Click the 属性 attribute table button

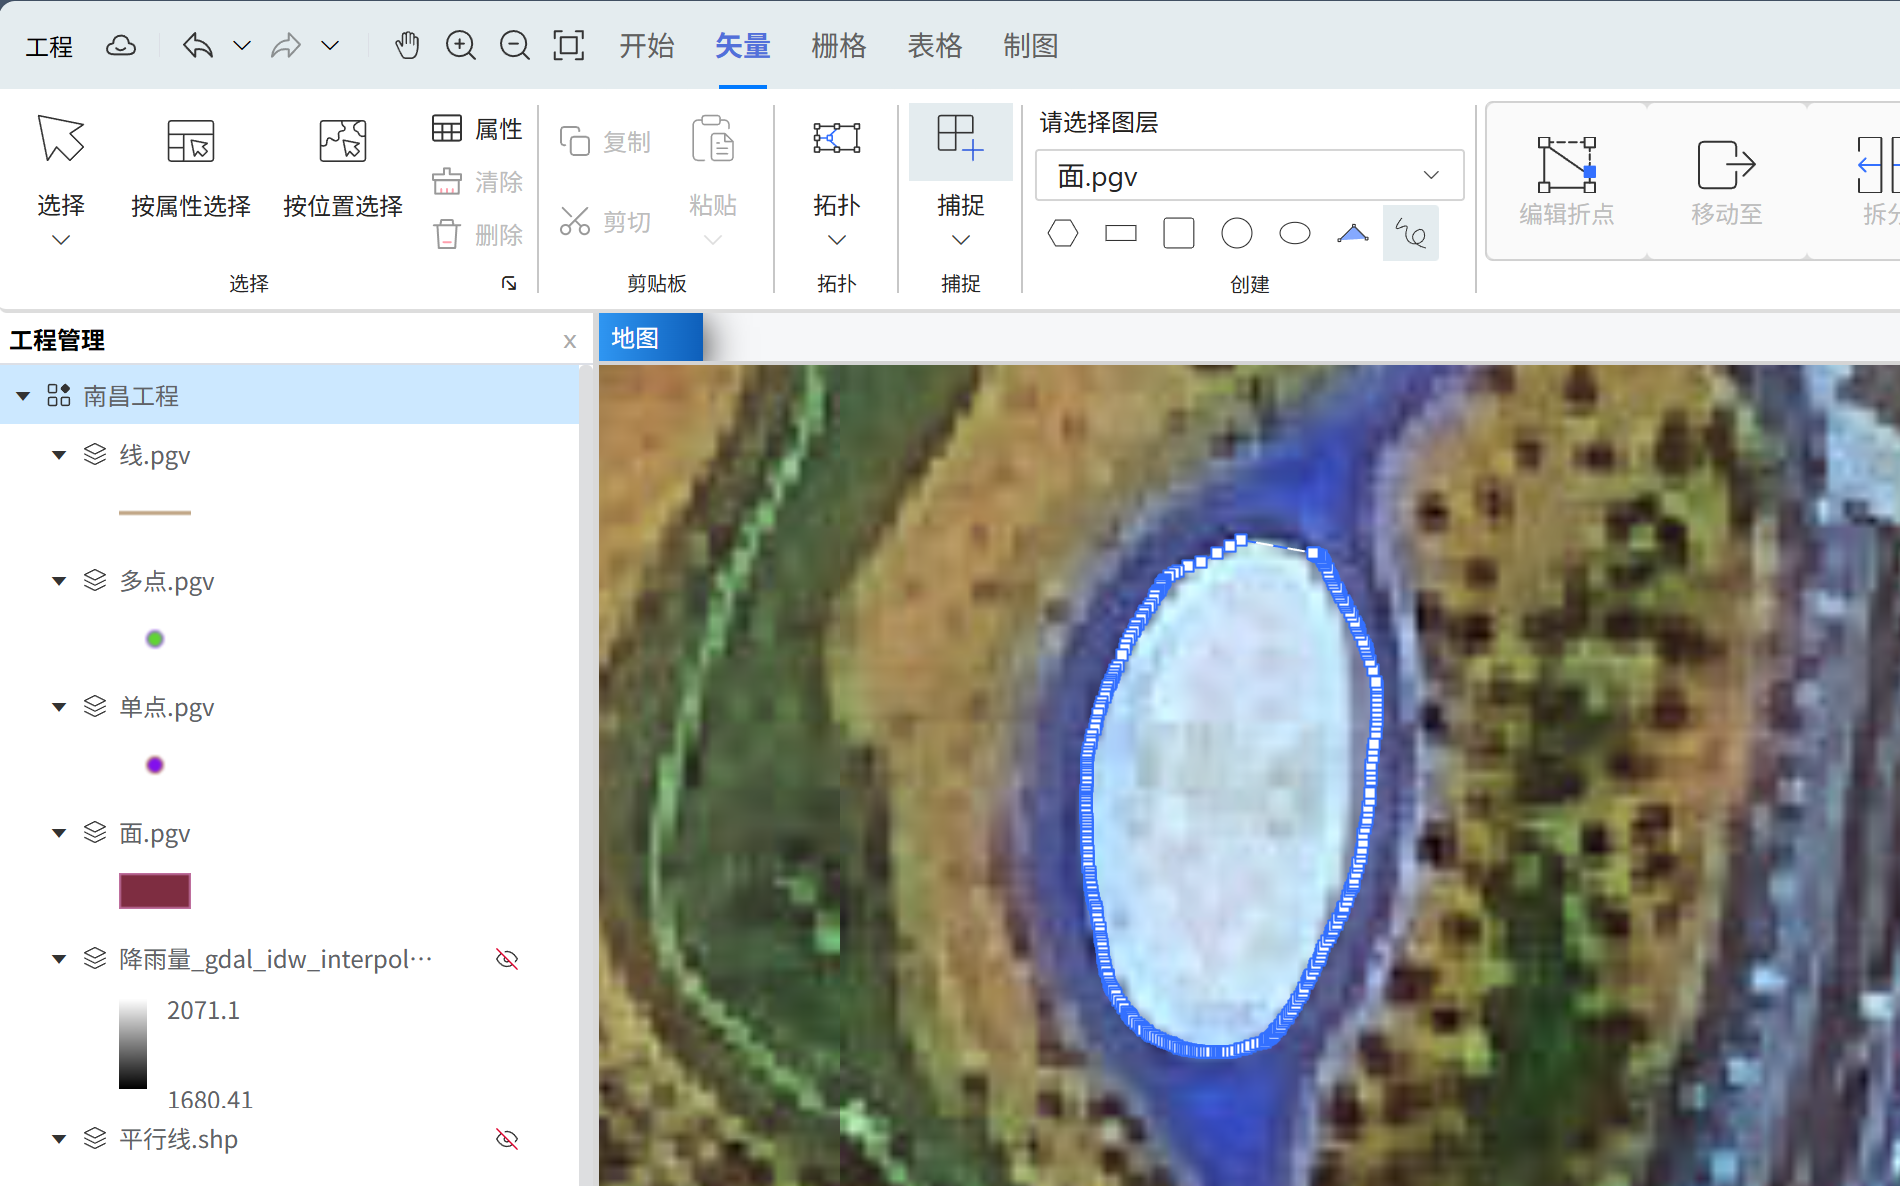click(x=478, y=129)
